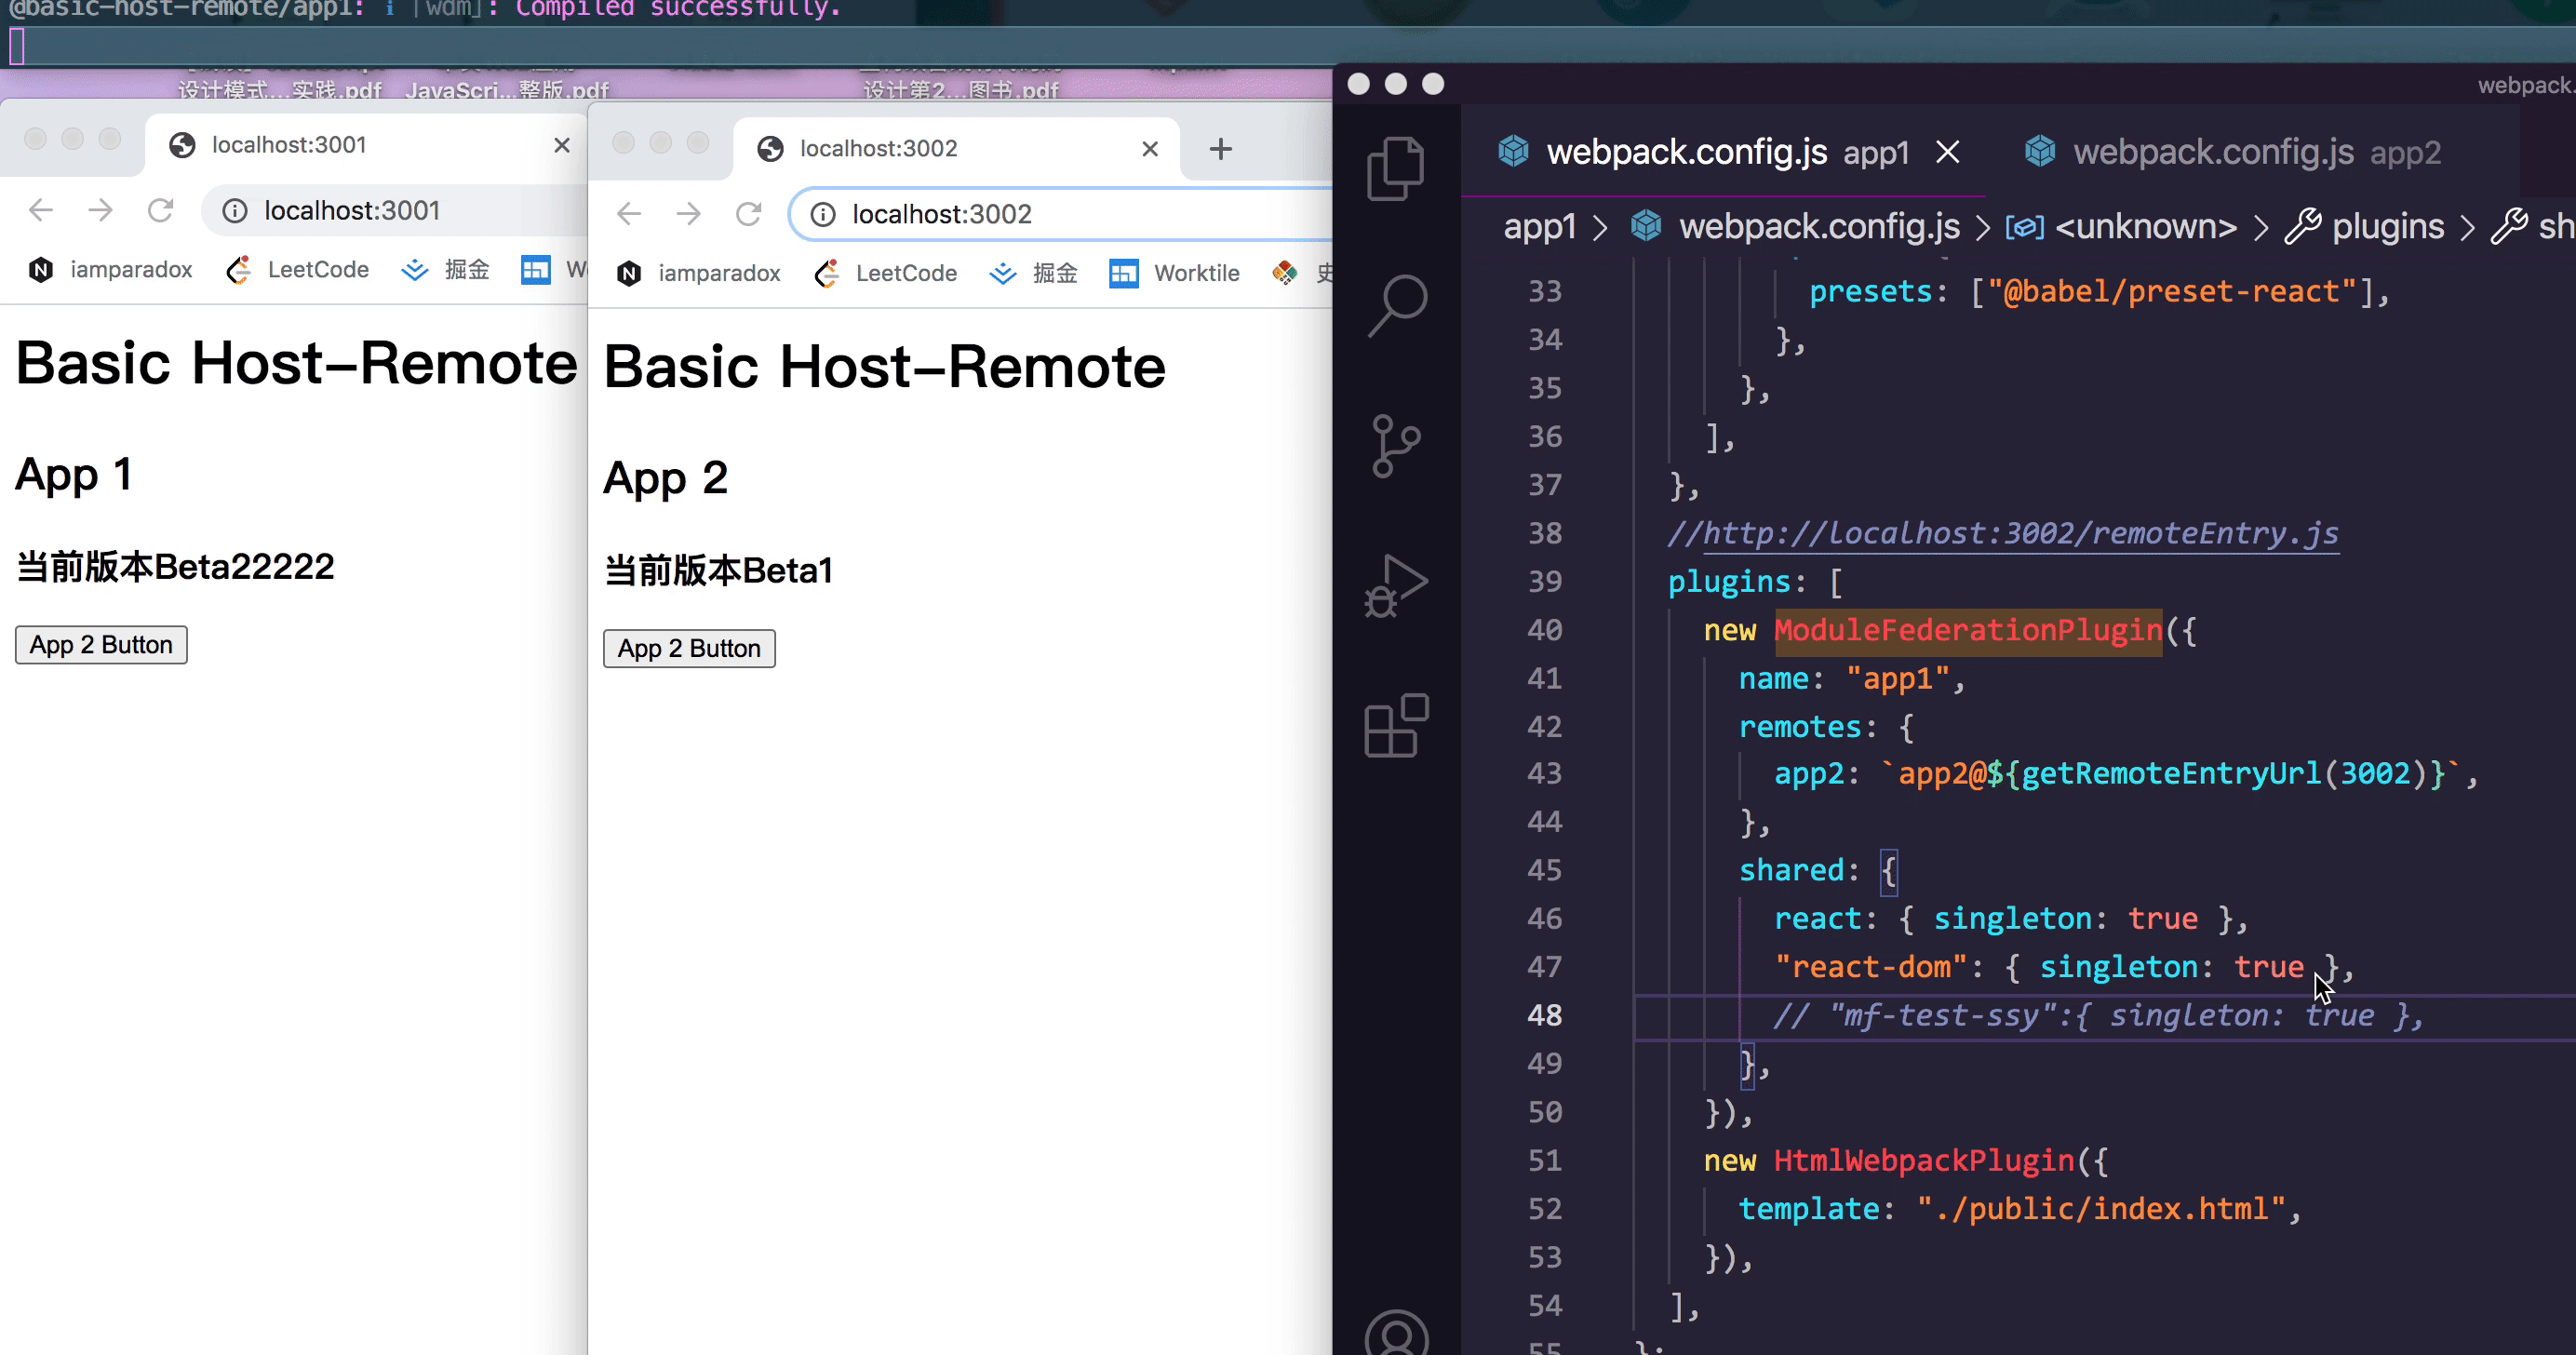Open the Explorer files icon in VS Code
This screenshot has width=2576, height=1355.
1396,169
